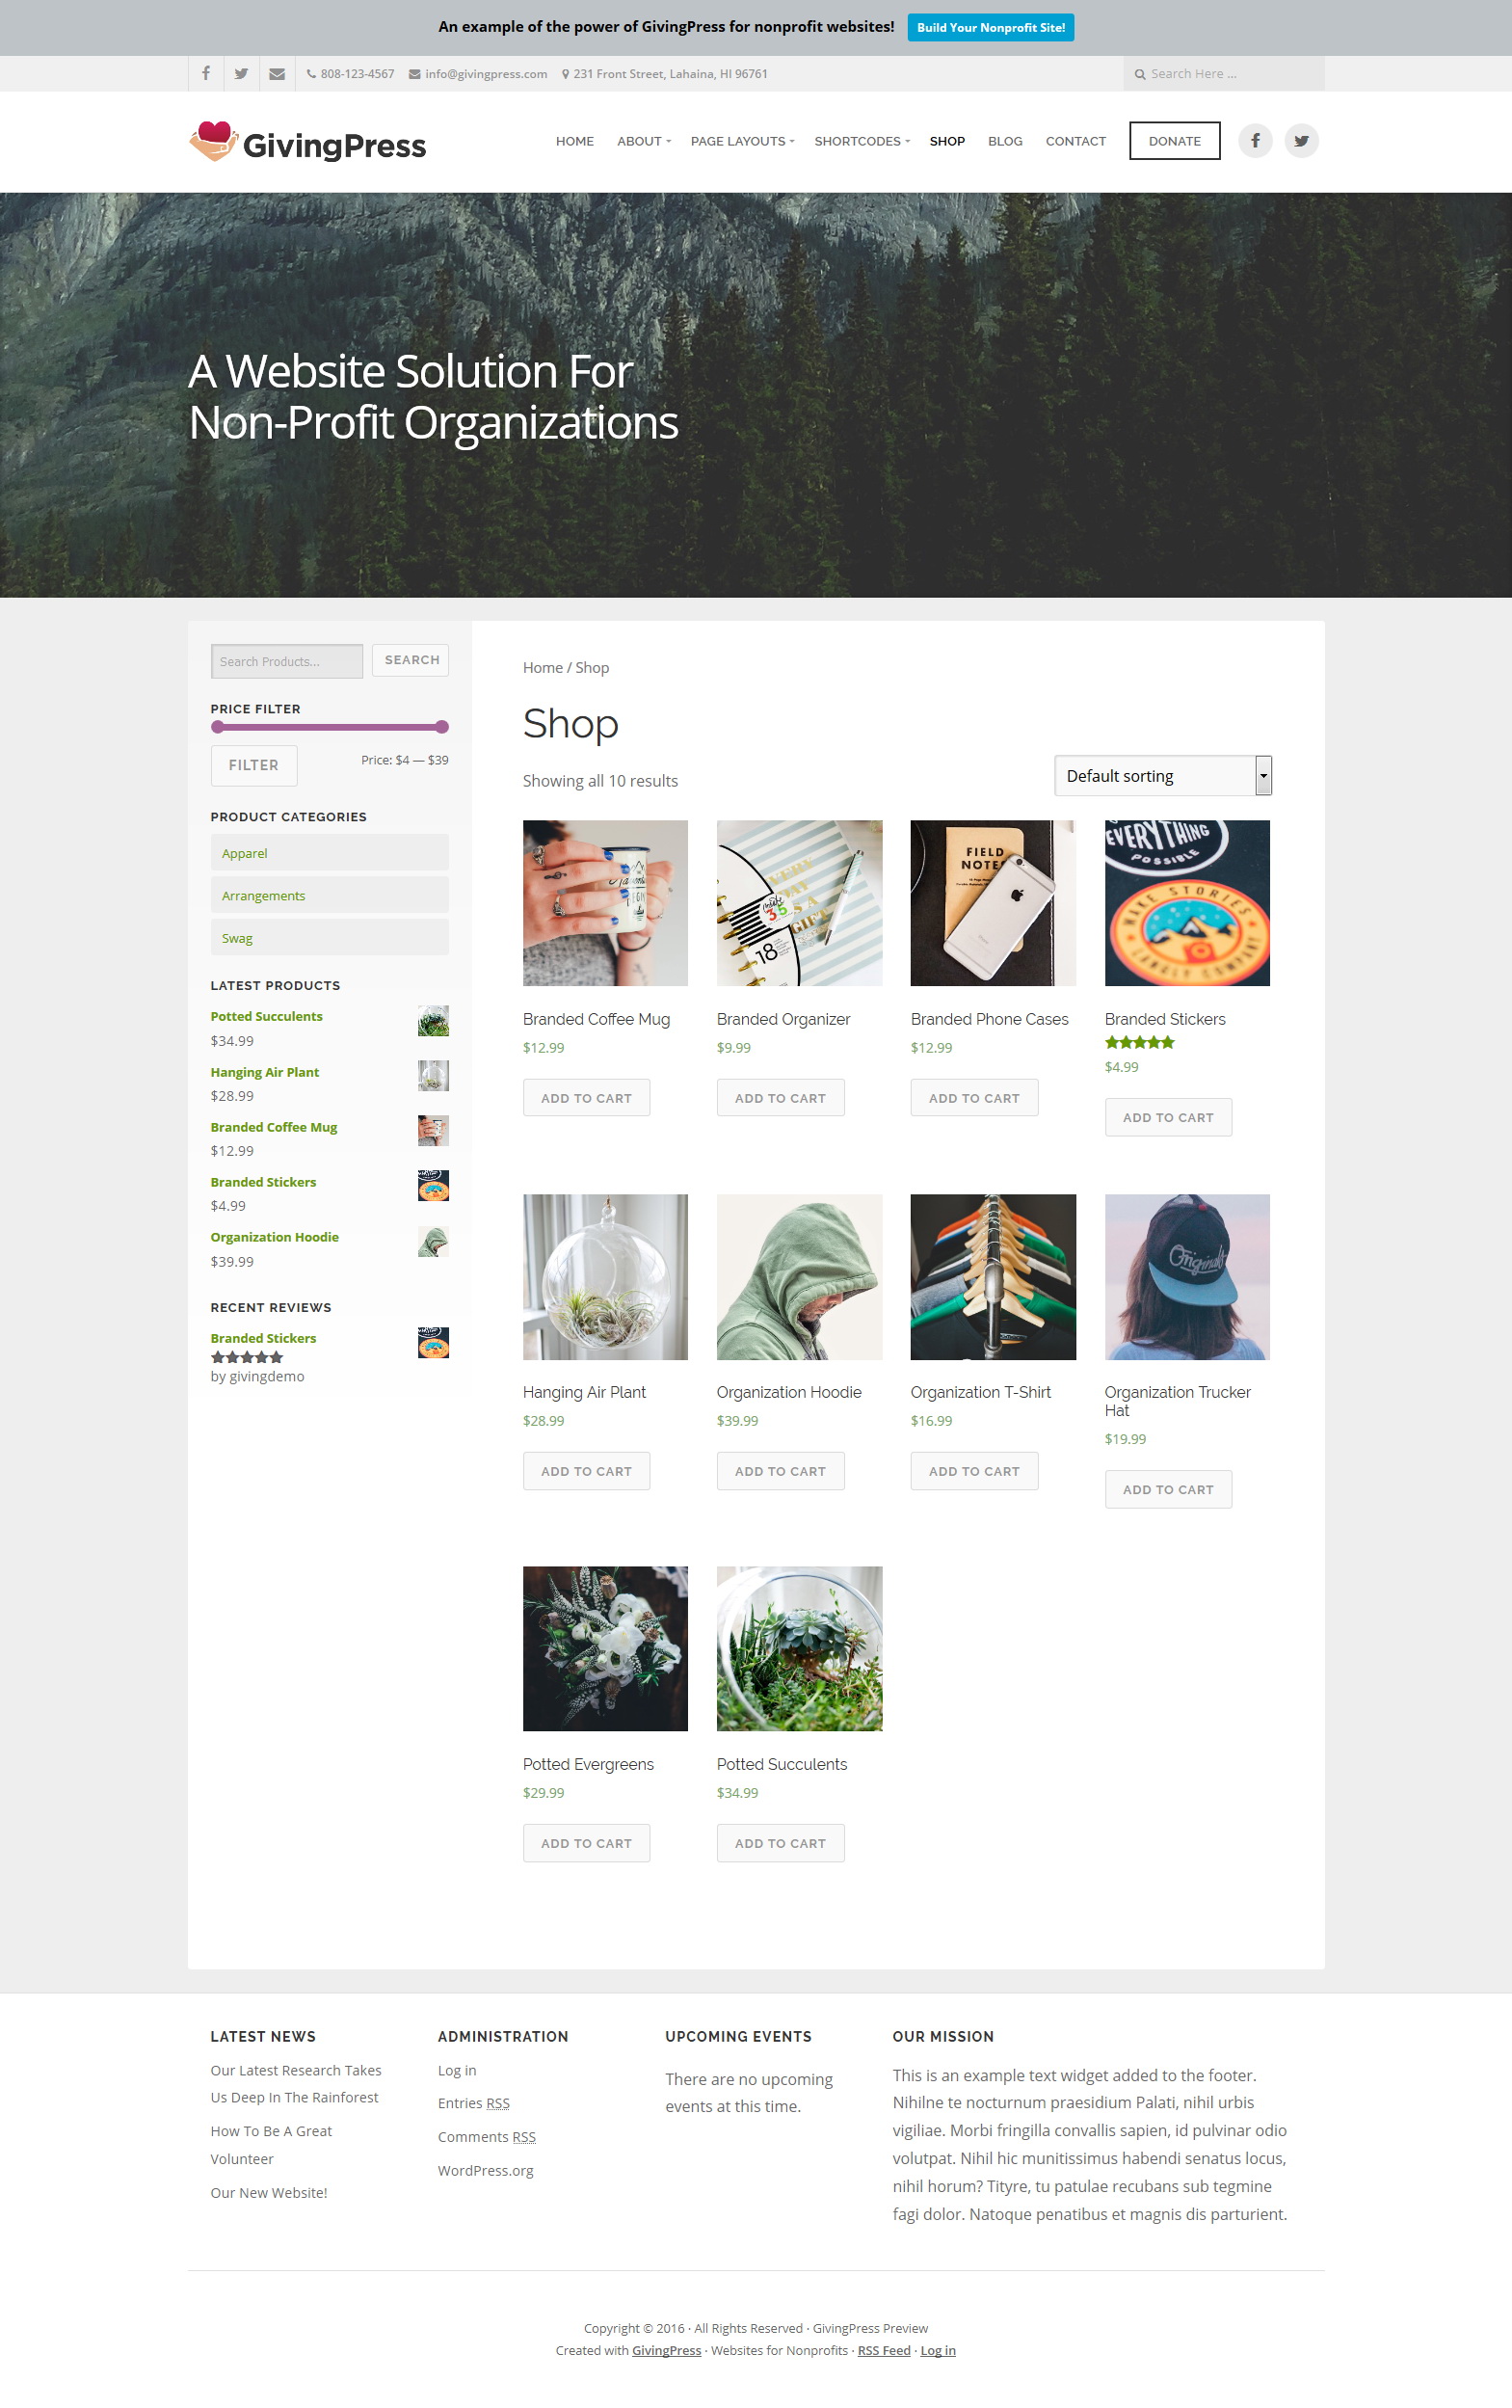Go to the Blog menu item
Screen dimensions: 1512x2408
pyautogui.click(x=1005, y=141)
